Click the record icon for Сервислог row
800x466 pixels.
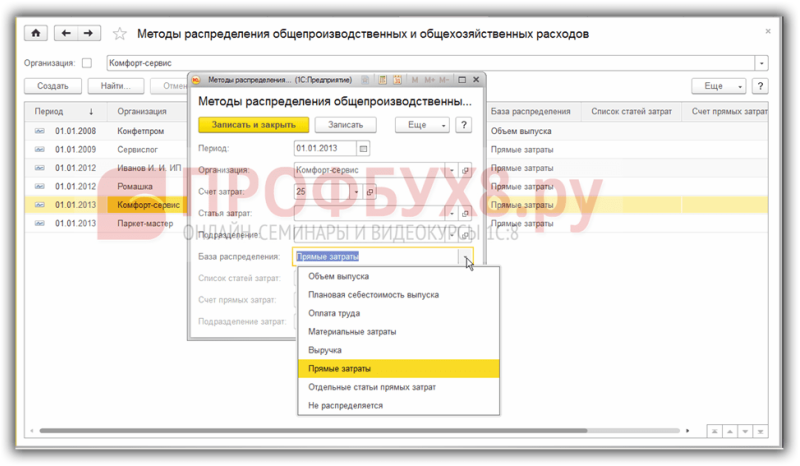pos(40,150)
